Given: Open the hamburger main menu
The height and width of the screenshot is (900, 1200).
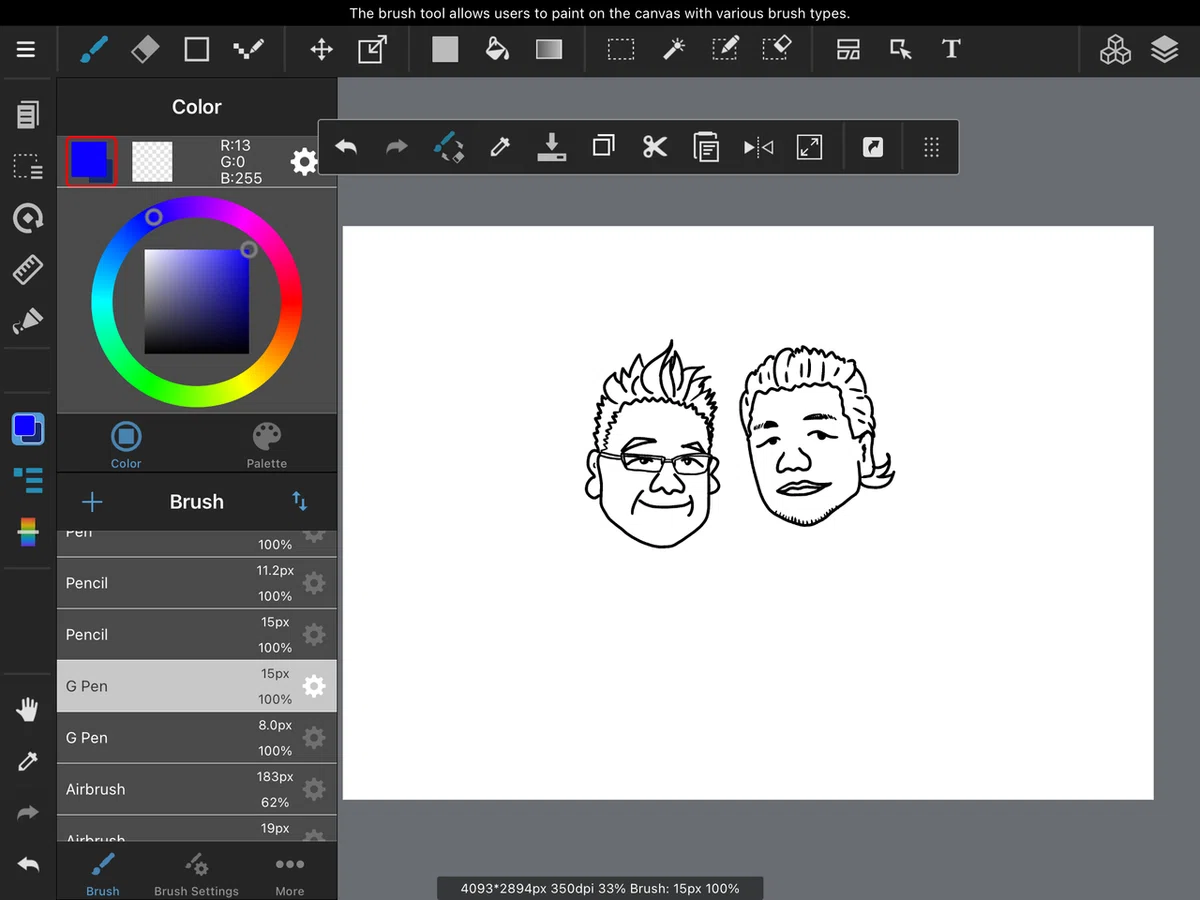Looking at the screenshot, I should [x=26, y=49].
